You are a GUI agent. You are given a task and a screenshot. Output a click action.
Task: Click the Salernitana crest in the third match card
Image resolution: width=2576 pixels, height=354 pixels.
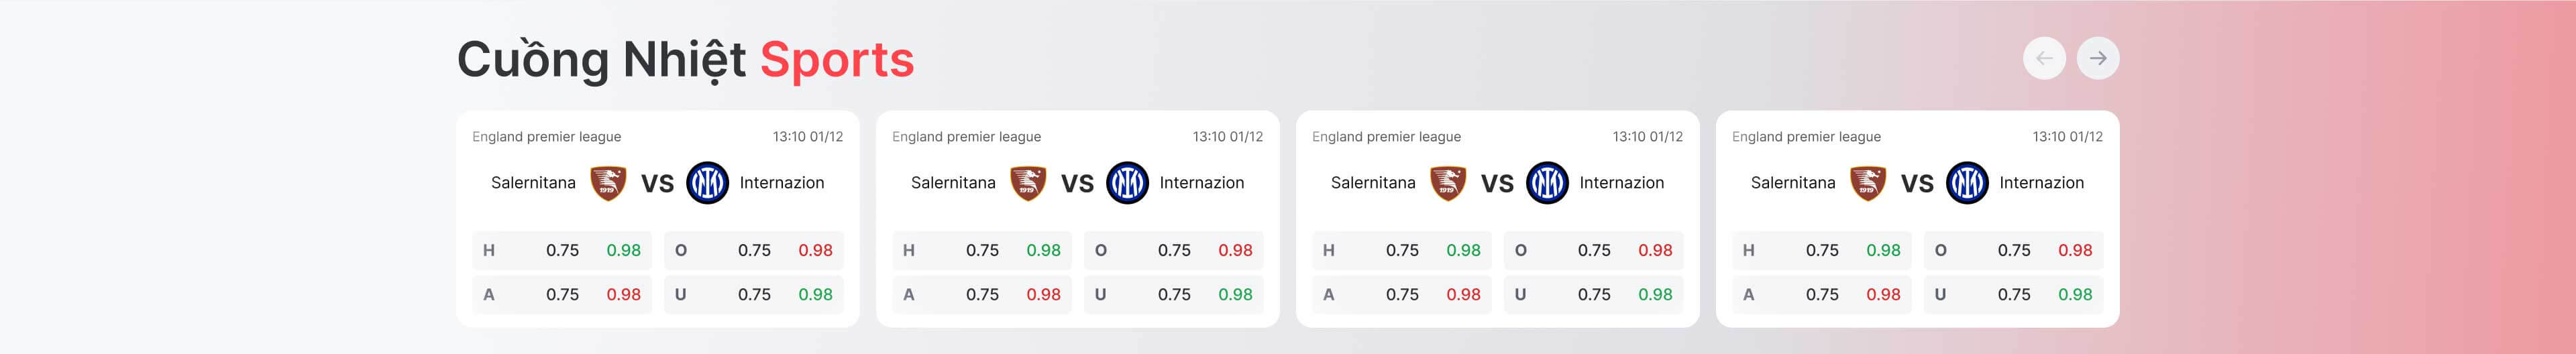(x=1448, y=183)
